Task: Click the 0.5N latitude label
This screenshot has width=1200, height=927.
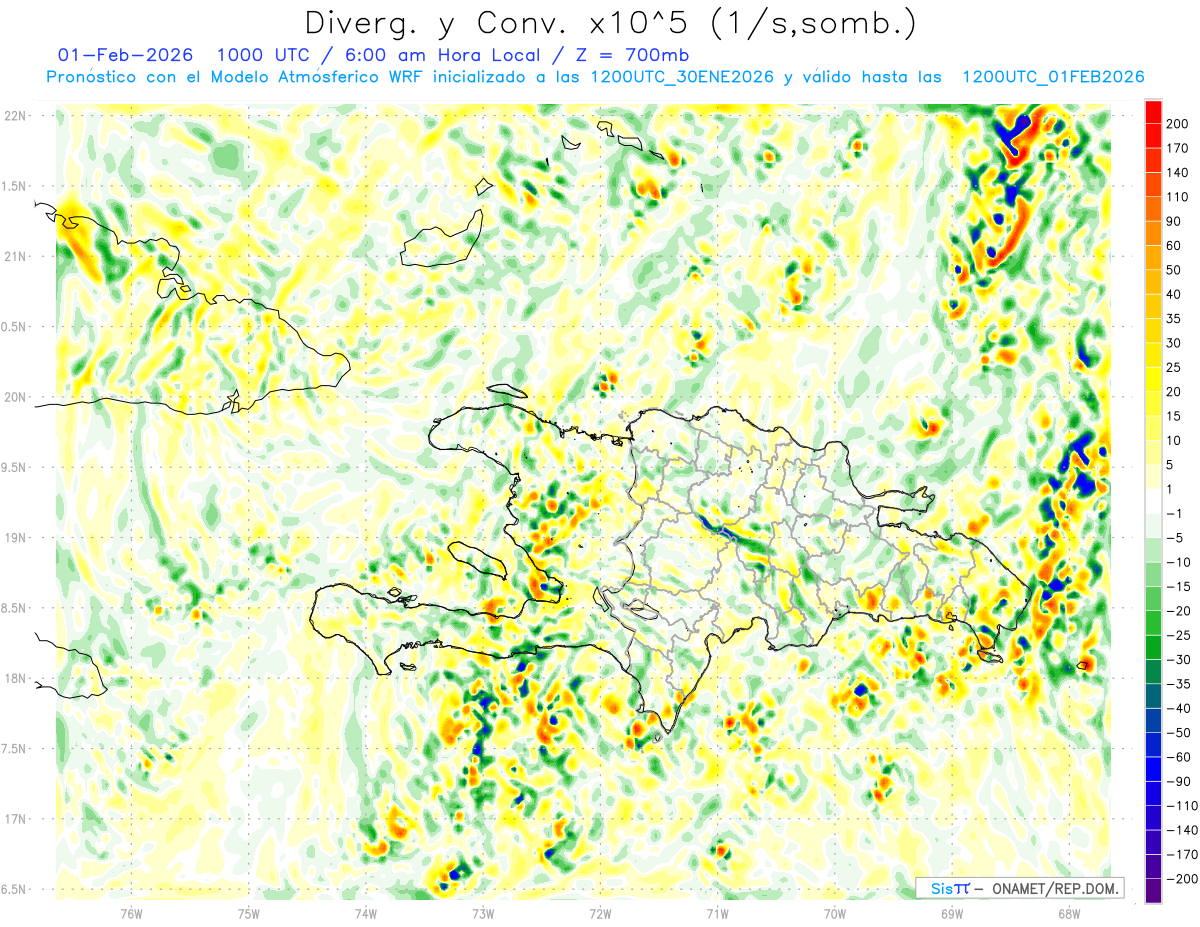Action: click(15, 327)
